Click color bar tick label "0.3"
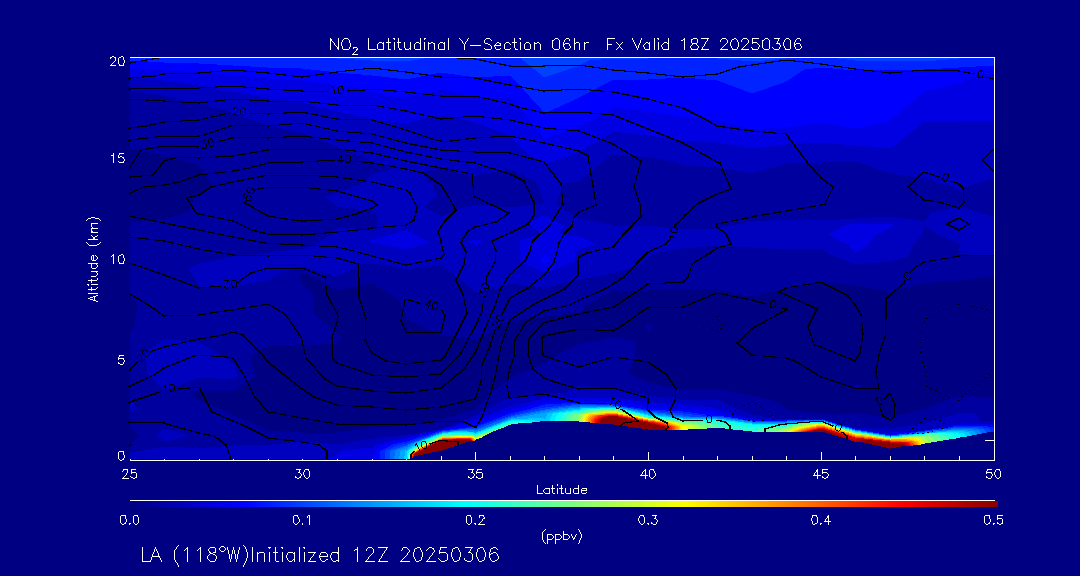This screenshot has height=576, width=1080. point(648,521)
